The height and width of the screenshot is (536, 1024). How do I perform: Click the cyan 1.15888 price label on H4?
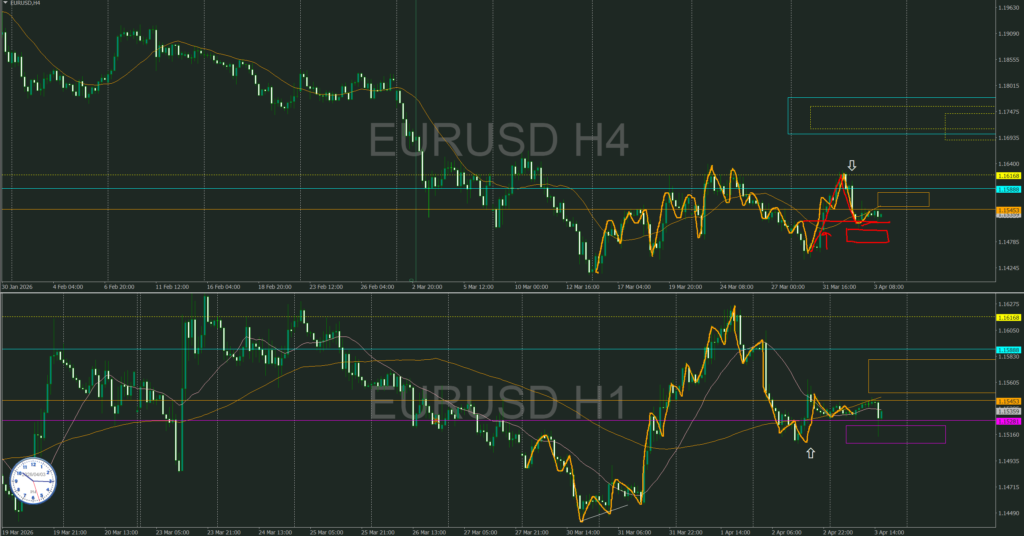pos(1007,189)
